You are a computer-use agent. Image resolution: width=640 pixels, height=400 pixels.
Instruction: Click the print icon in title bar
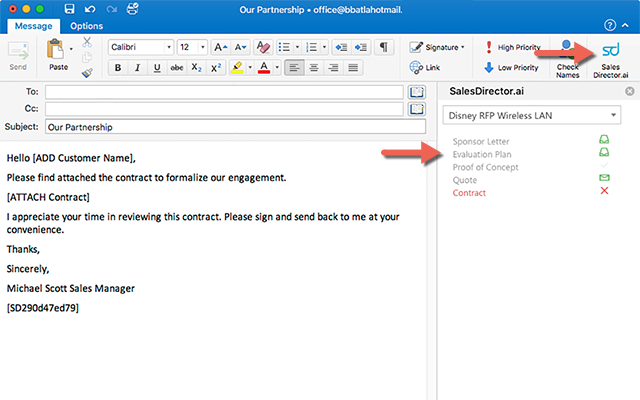click(x=133, y=9)
